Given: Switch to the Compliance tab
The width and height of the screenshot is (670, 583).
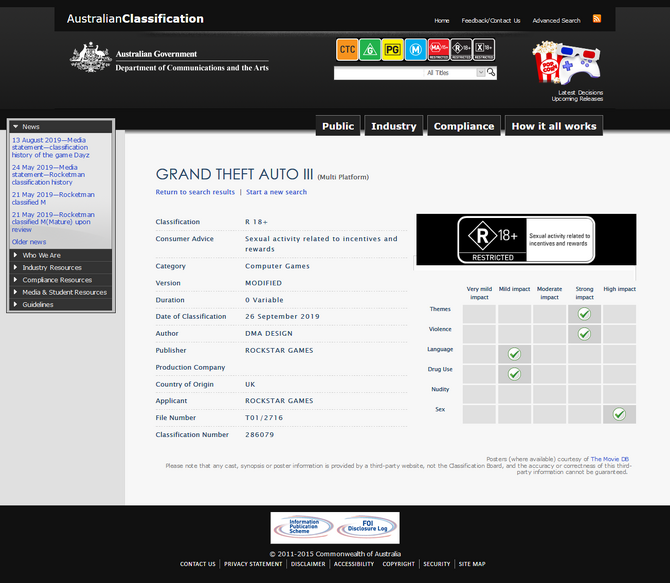Looking at the screenshot, I should (x=464, y=126).
